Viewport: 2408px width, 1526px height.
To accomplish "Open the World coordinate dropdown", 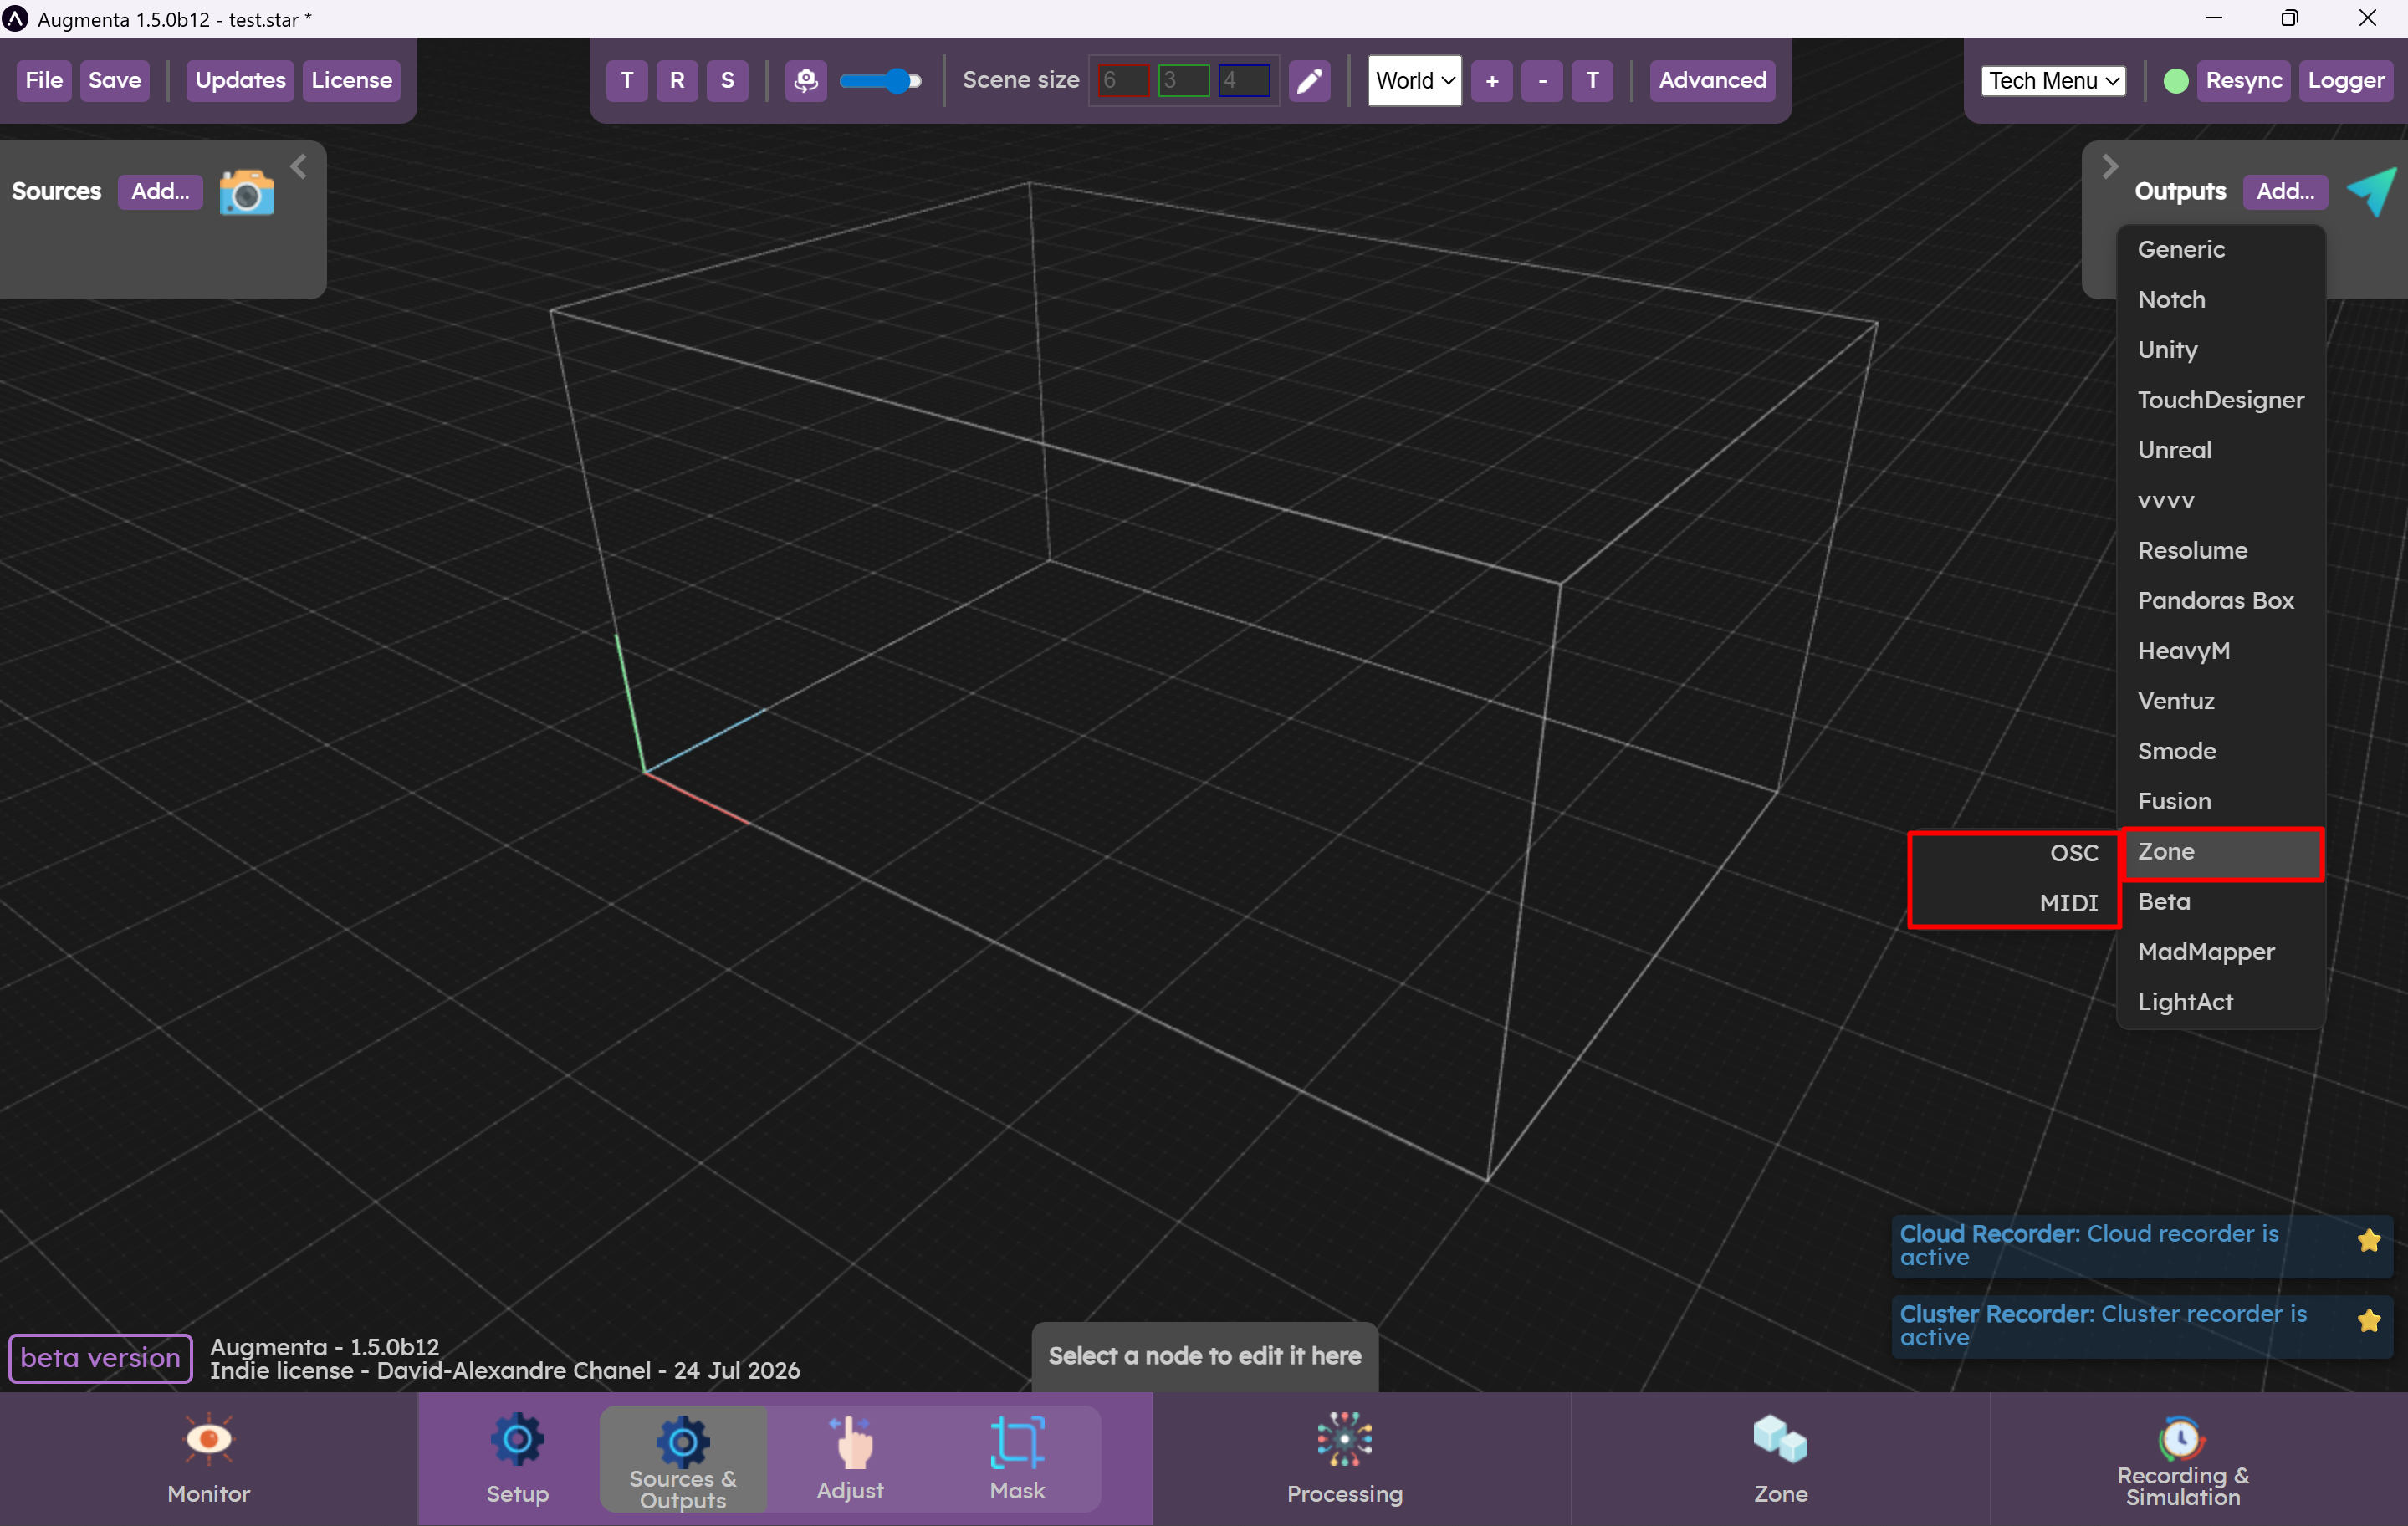I will tap(1413, 81).
